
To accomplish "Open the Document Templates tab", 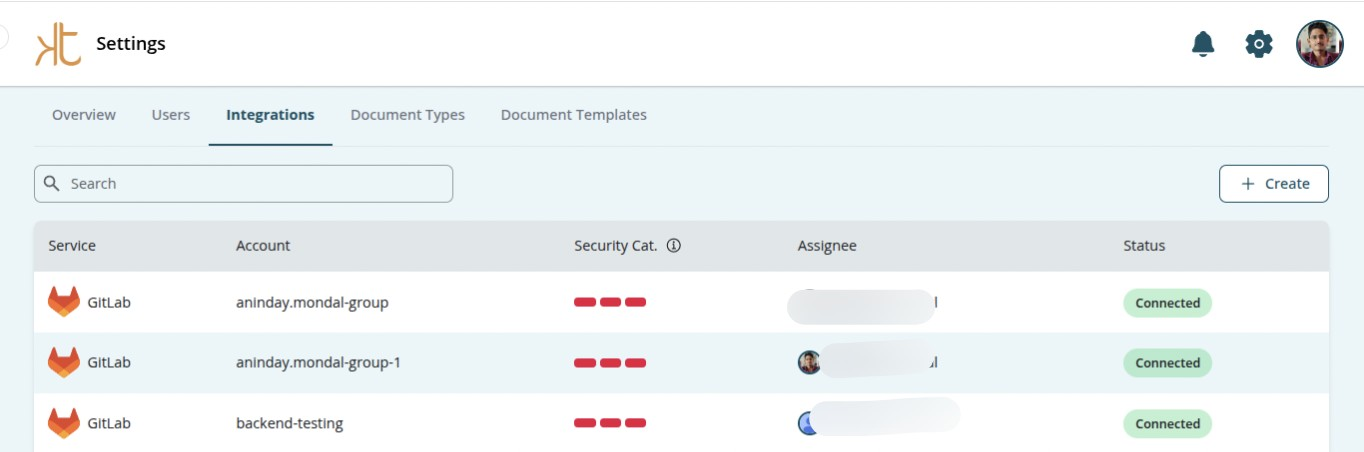I will 573,115.
